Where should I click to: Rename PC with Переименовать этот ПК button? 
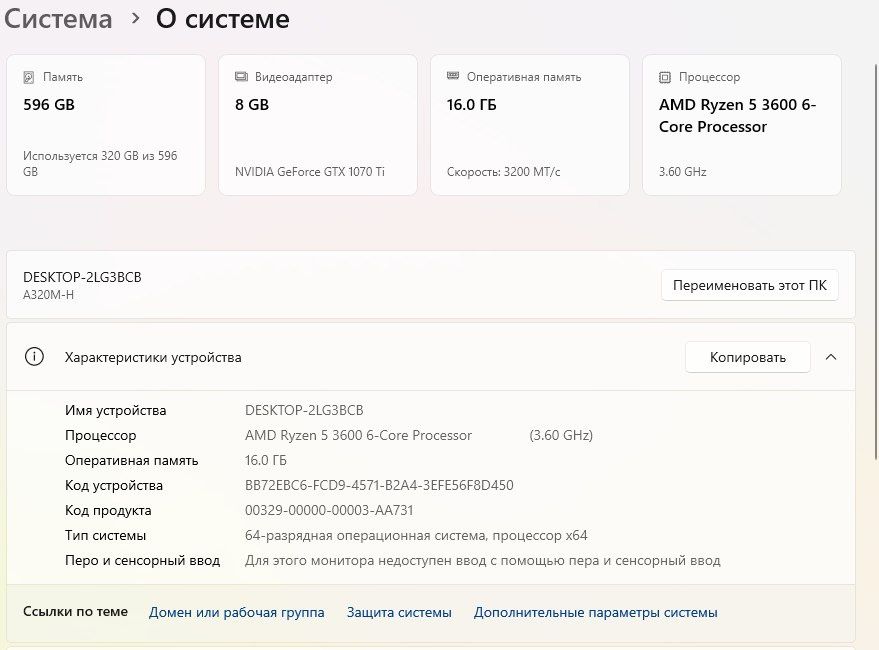click(x=750, y=285)
